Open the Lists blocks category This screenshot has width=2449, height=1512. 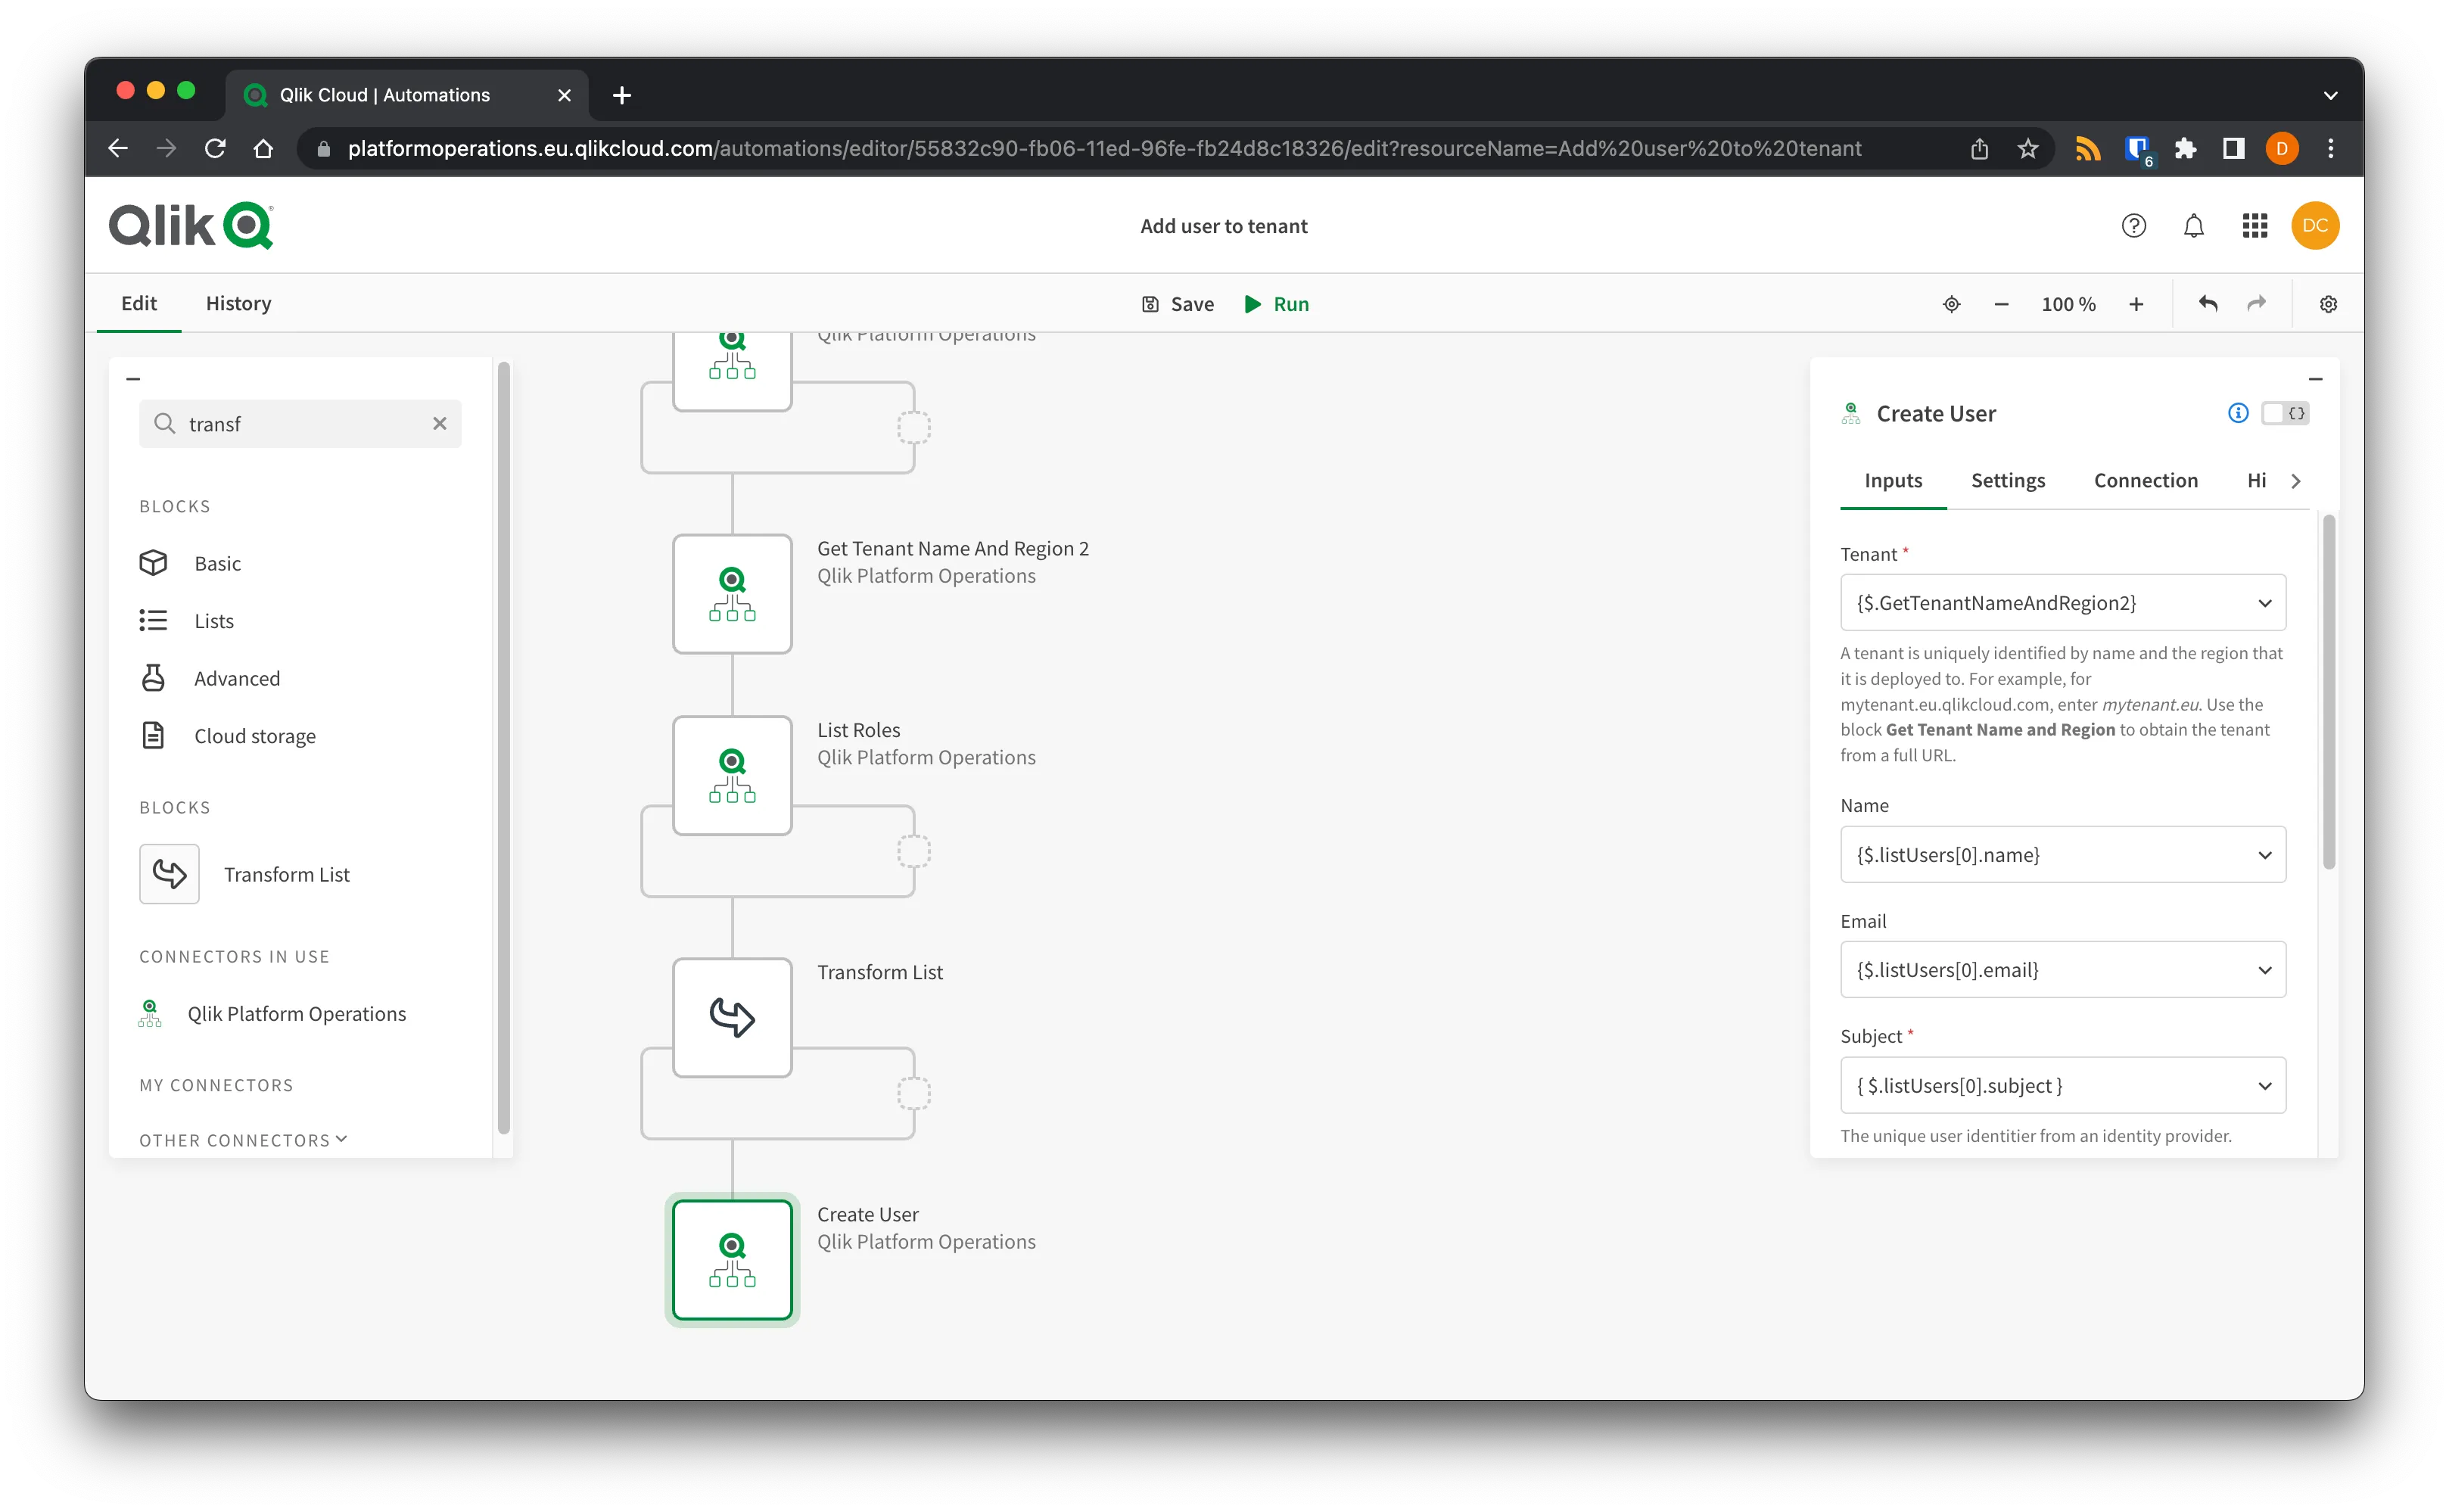[x=213, y=620]
